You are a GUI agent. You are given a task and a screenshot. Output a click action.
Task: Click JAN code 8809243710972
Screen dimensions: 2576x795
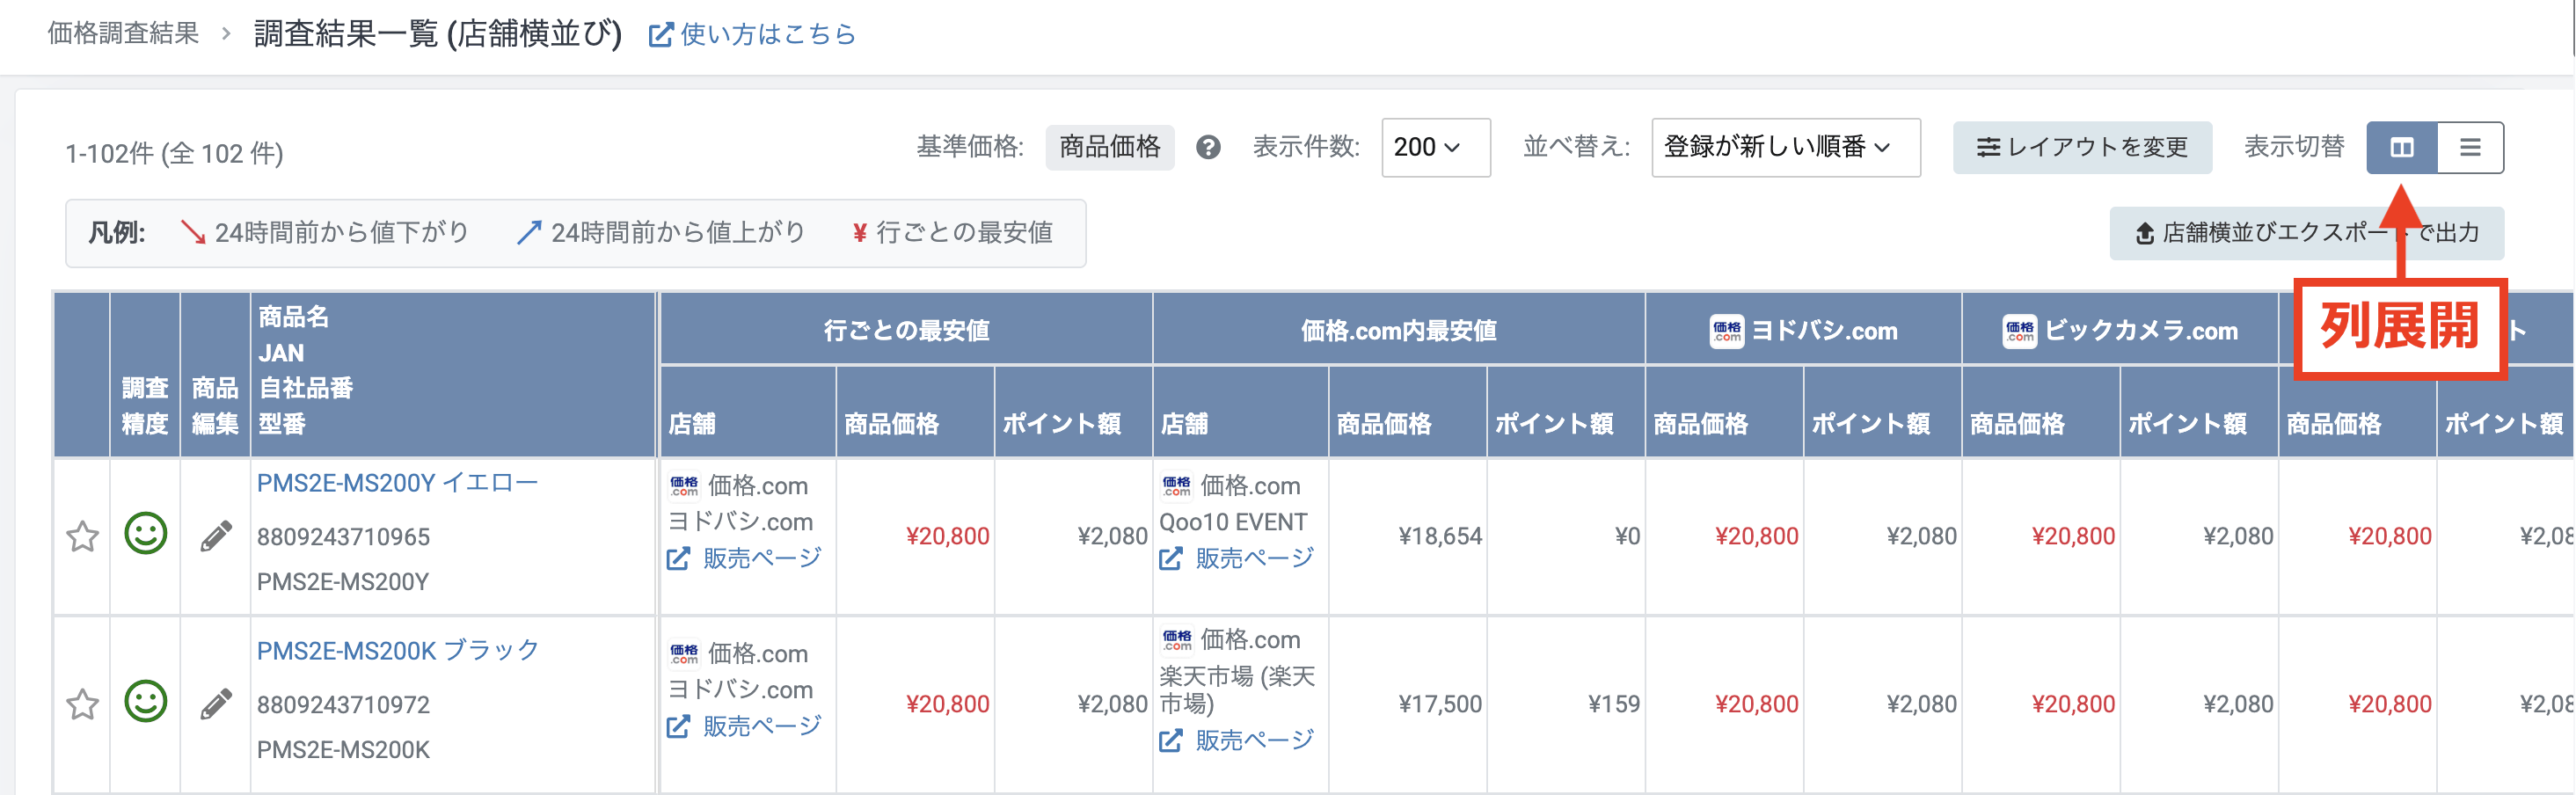point(343,705)
